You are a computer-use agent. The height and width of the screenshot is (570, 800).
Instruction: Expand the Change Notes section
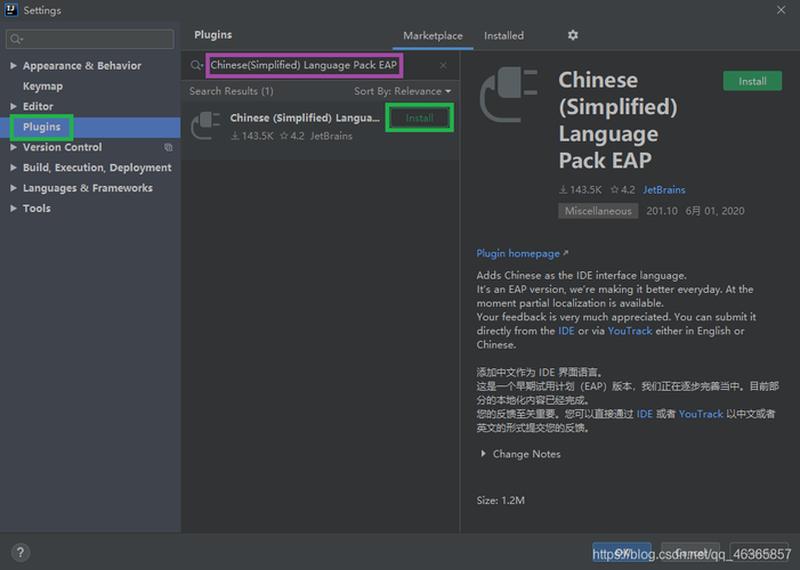(483, 454)
